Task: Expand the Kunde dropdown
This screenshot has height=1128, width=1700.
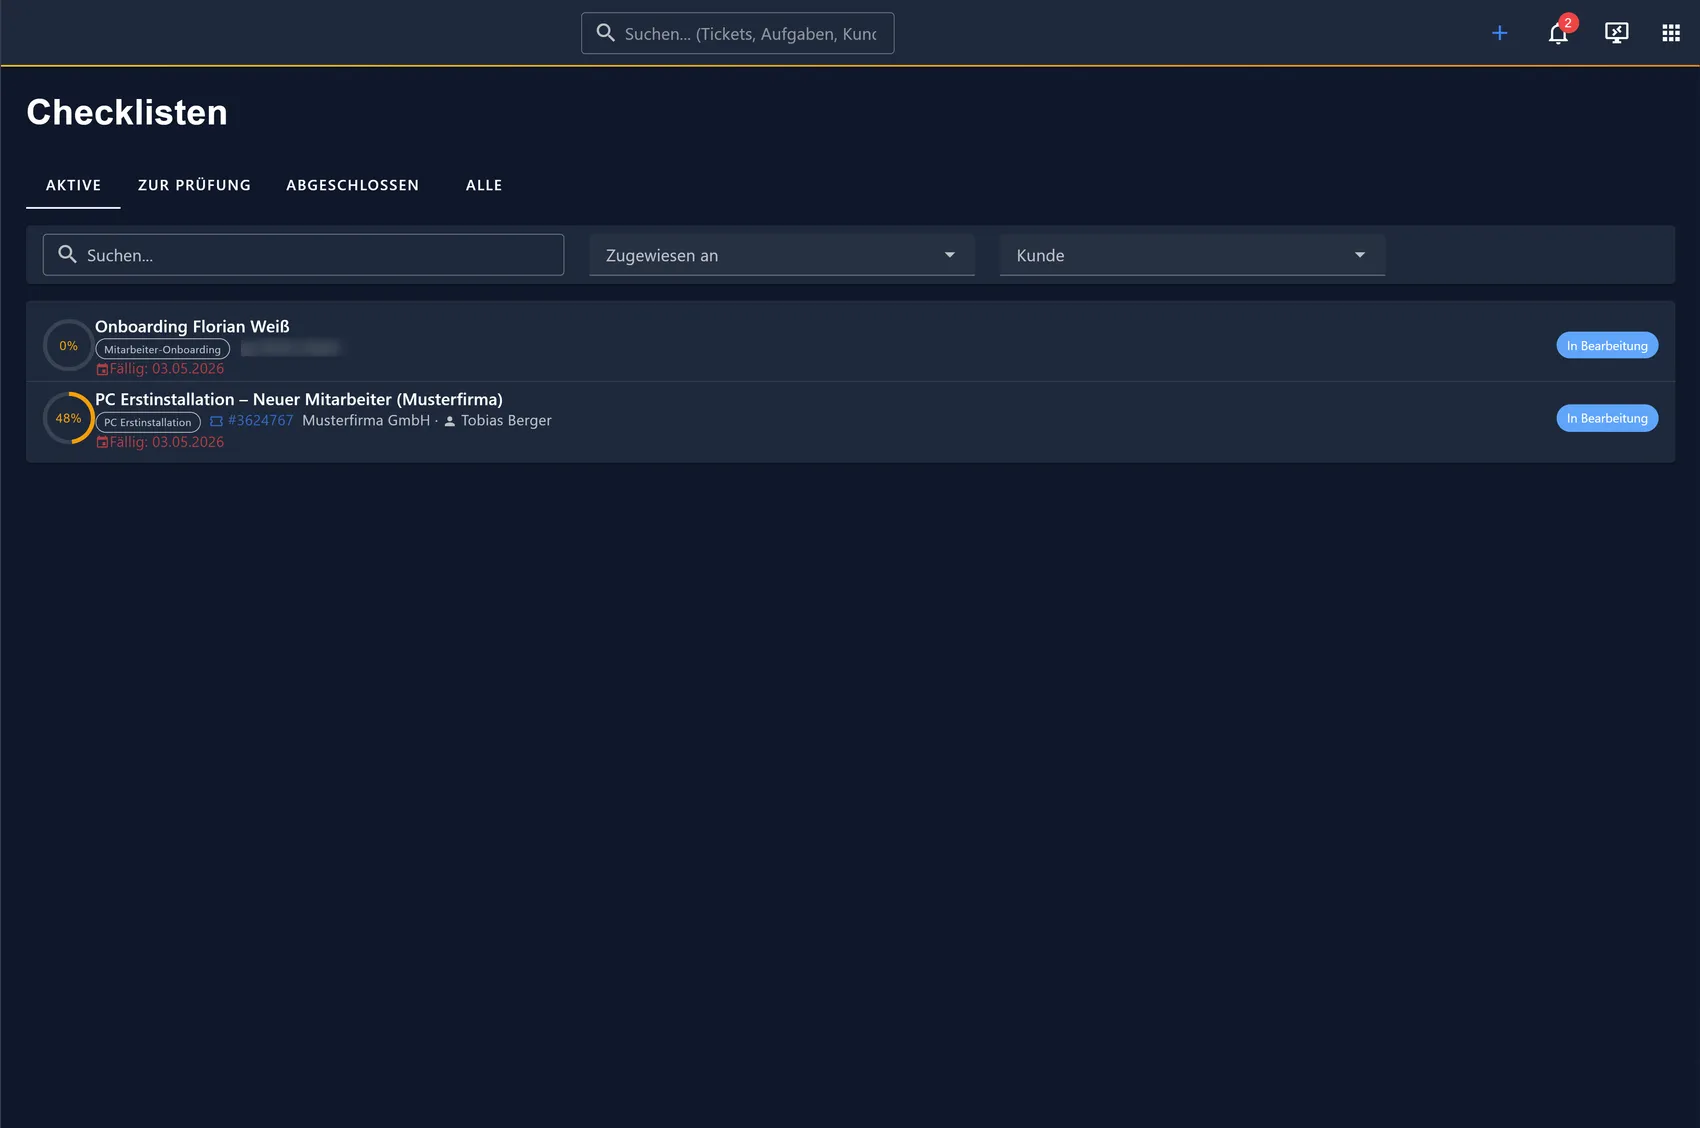Action: click(1192, 255)
